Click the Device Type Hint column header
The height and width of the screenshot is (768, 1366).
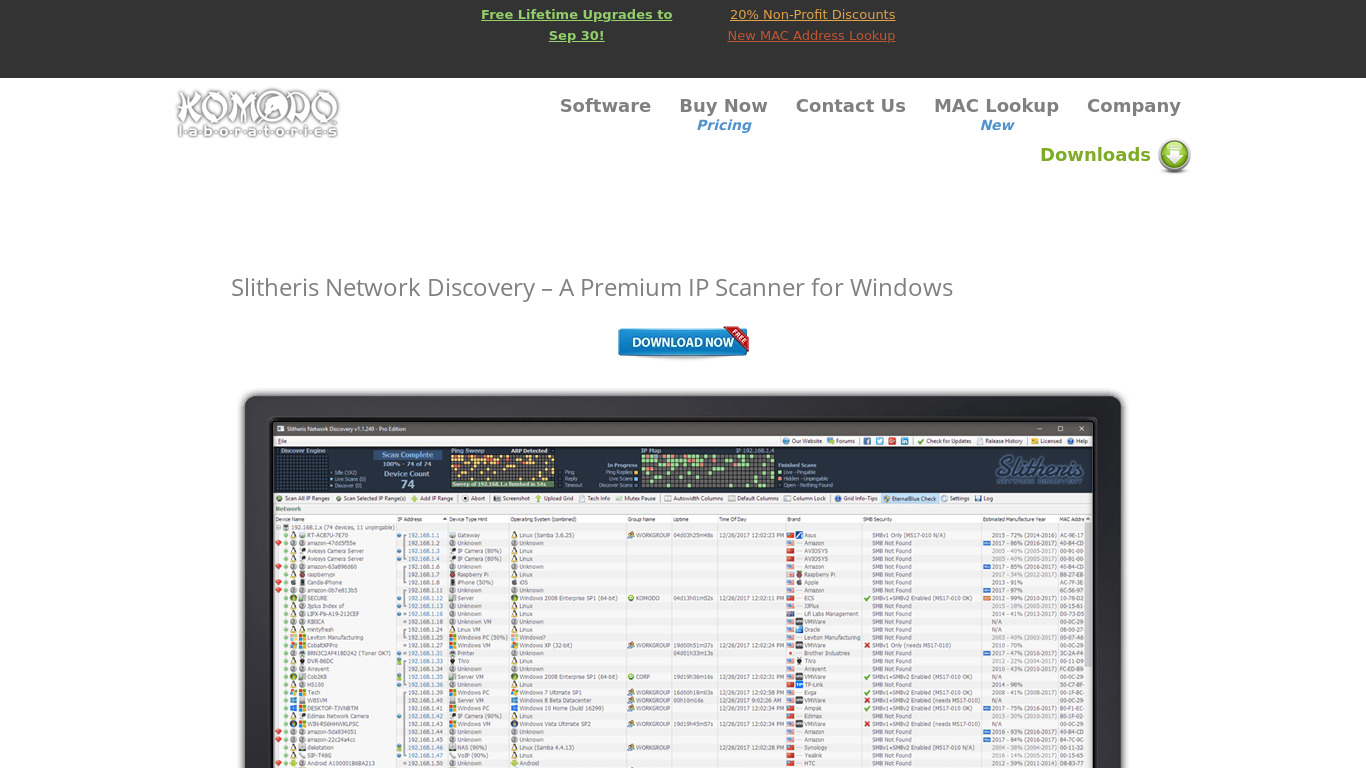[477, 519]
